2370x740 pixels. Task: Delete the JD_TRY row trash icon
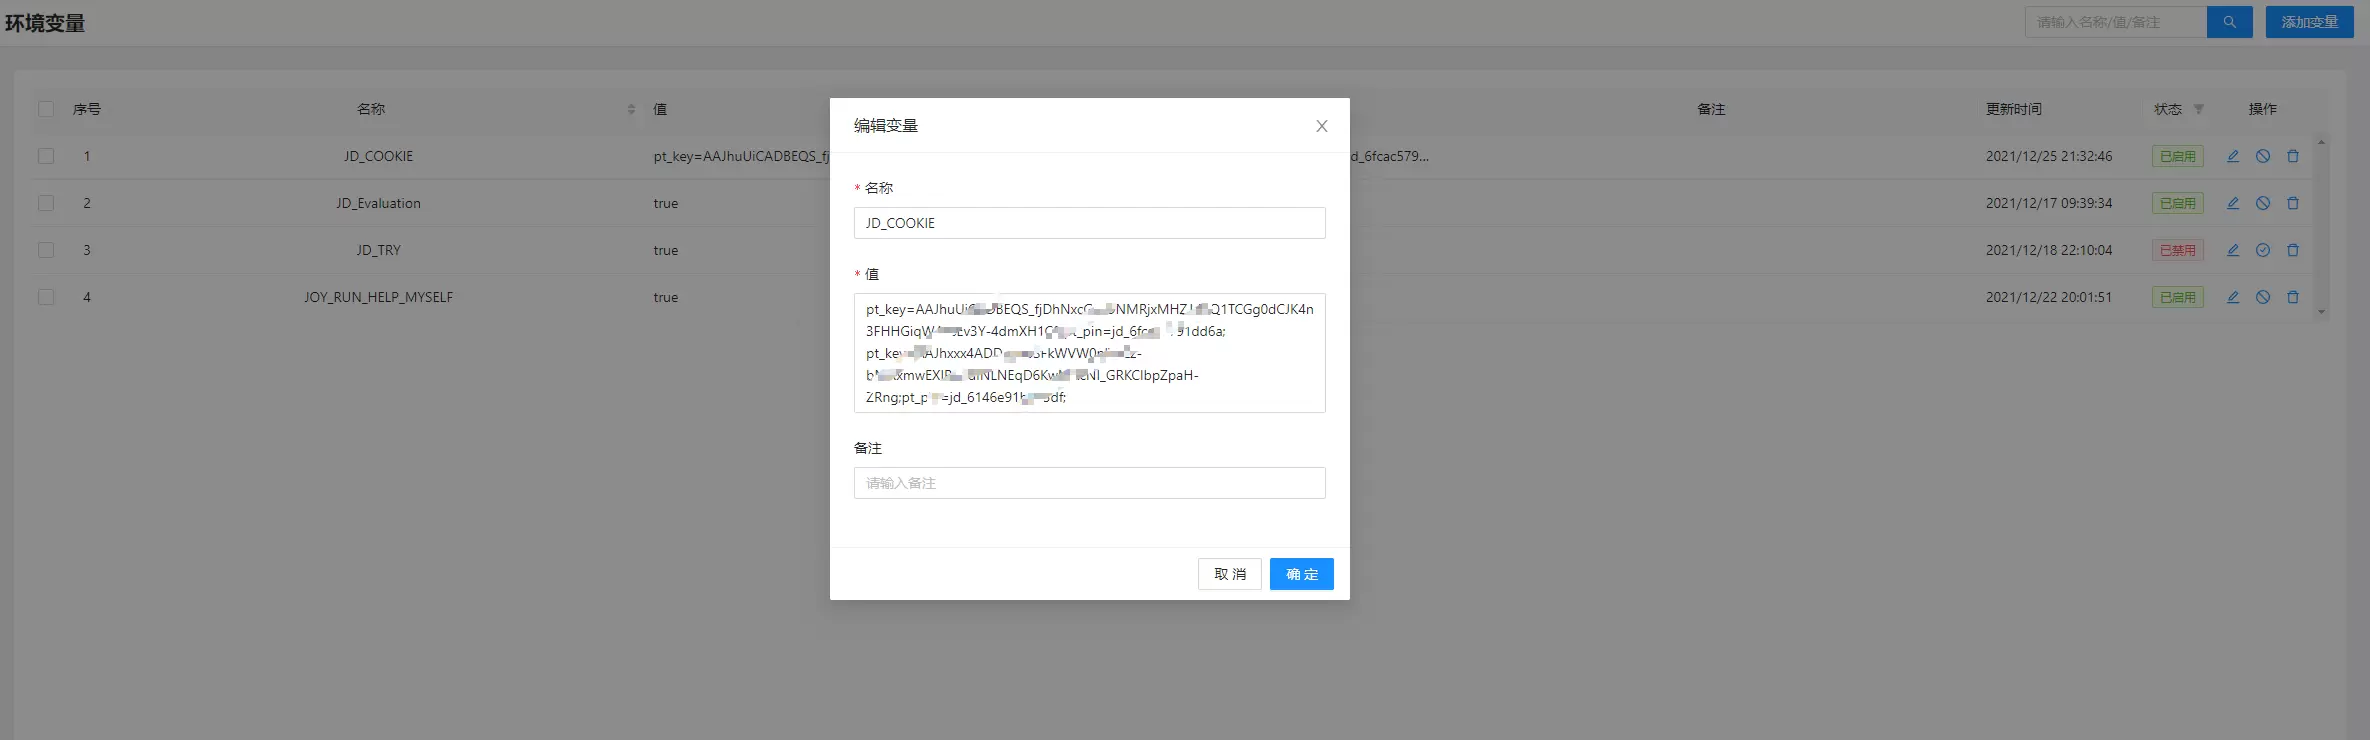(x=2293, y=250)
